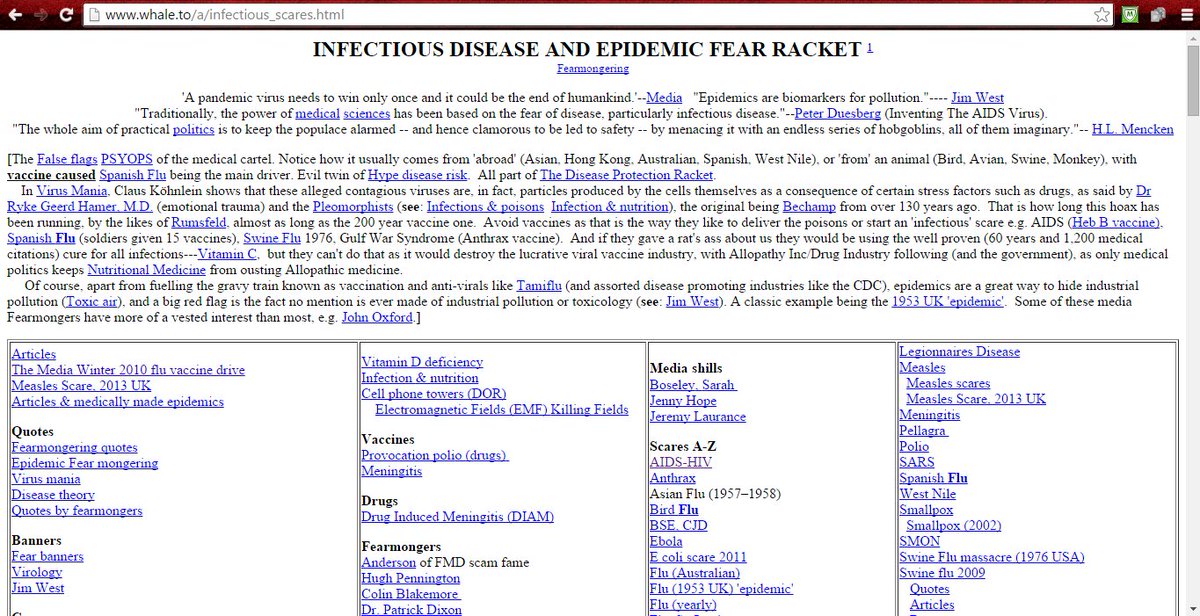Open the Legionnaires Disease link
The image size is (1200, 616).
coord(959,352)
